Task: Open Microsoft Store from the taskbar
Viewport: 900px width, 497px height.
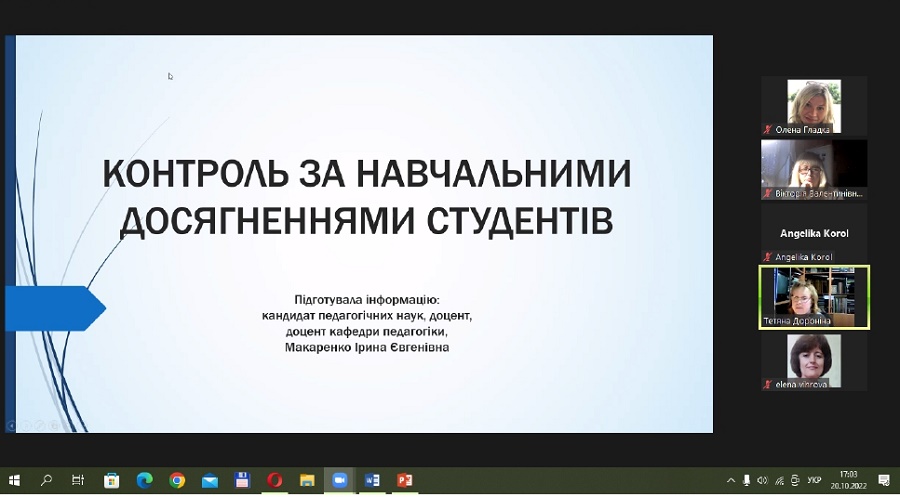Action: click(x=112, y=480)
